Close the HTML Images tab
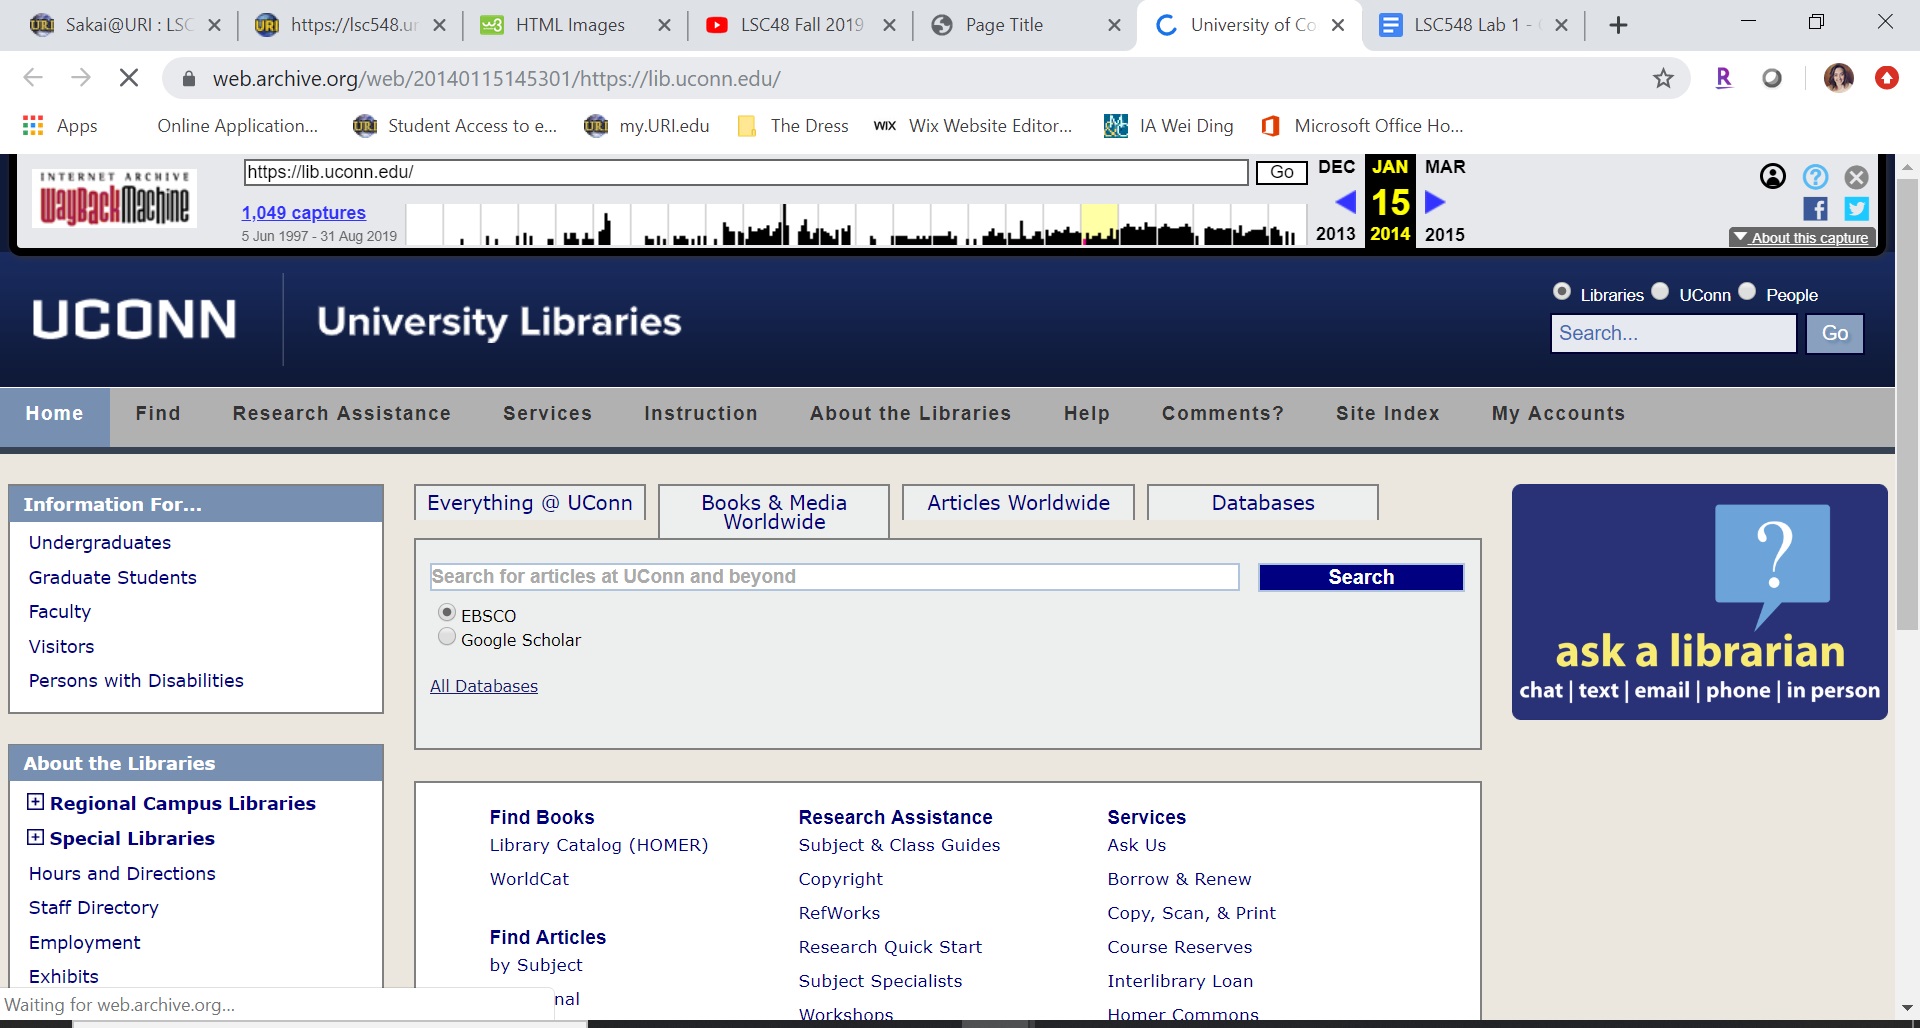 coord(664,25)
